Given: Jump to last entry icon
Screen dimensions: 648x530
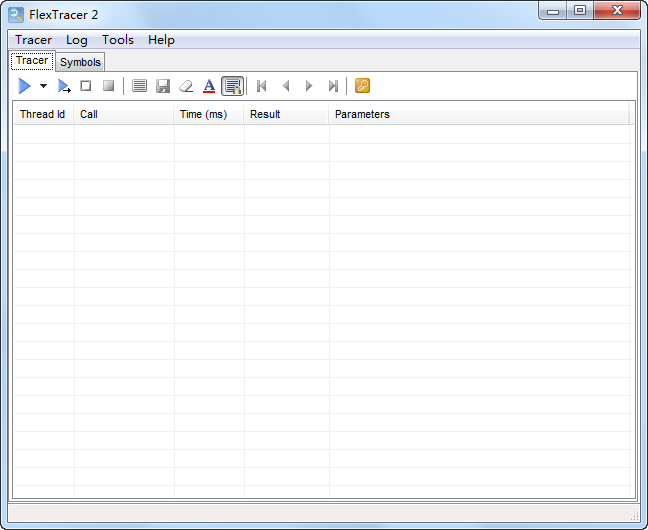Looking at the screenshot, I should point(333,86).
